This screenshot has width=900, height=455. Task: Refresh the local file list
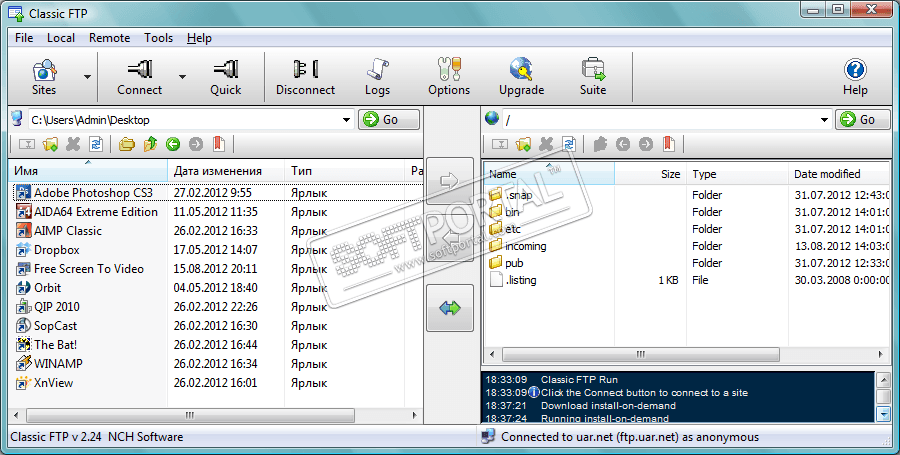coord(96,144)
